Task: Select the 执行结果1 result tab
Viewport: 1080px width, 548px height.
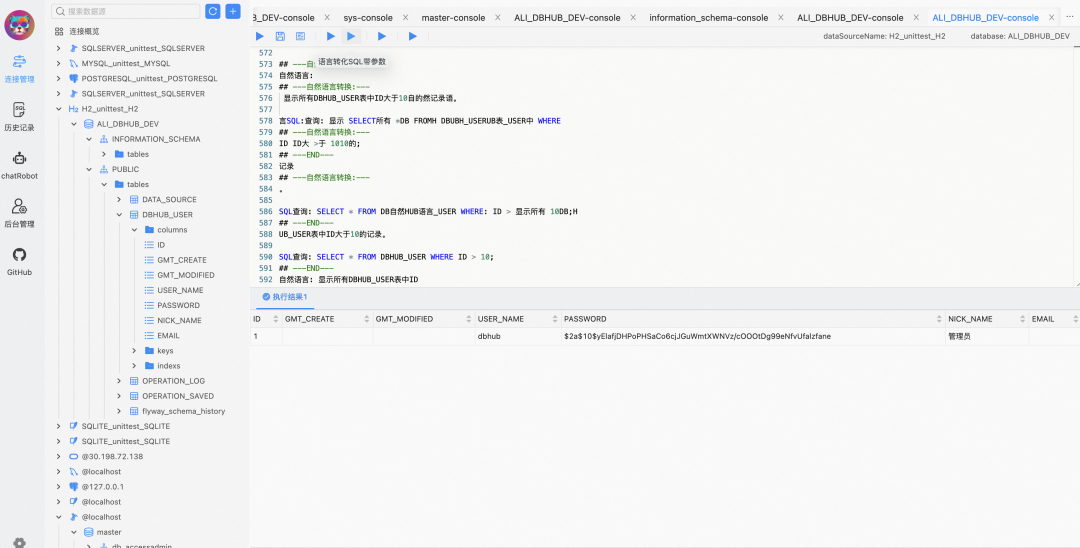Action: [283, 297]
